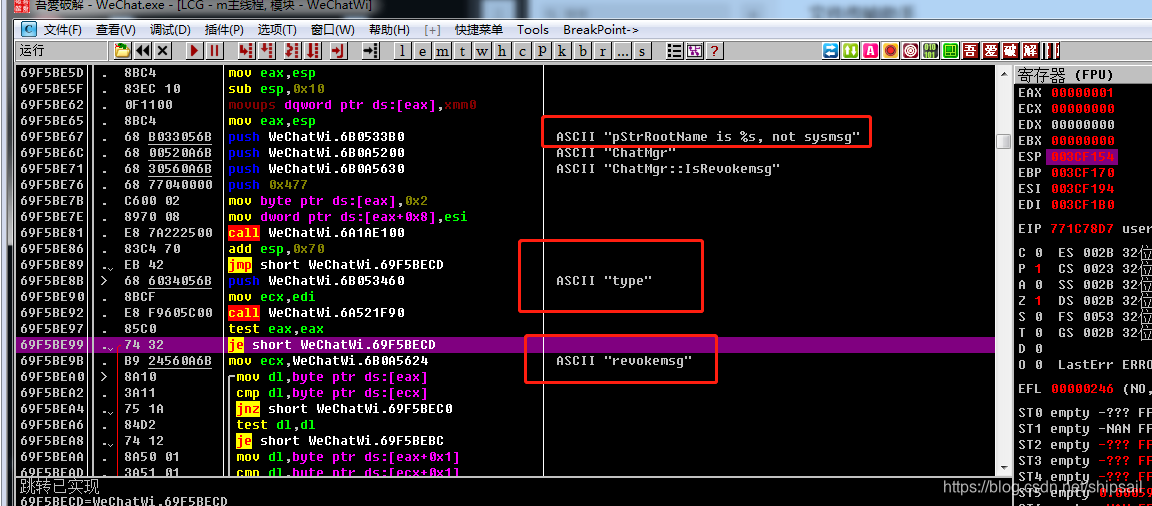Click the blue swap-arrows plugin icon
The height and width of the screenshot is (506, 1152).
coord(831,51)
